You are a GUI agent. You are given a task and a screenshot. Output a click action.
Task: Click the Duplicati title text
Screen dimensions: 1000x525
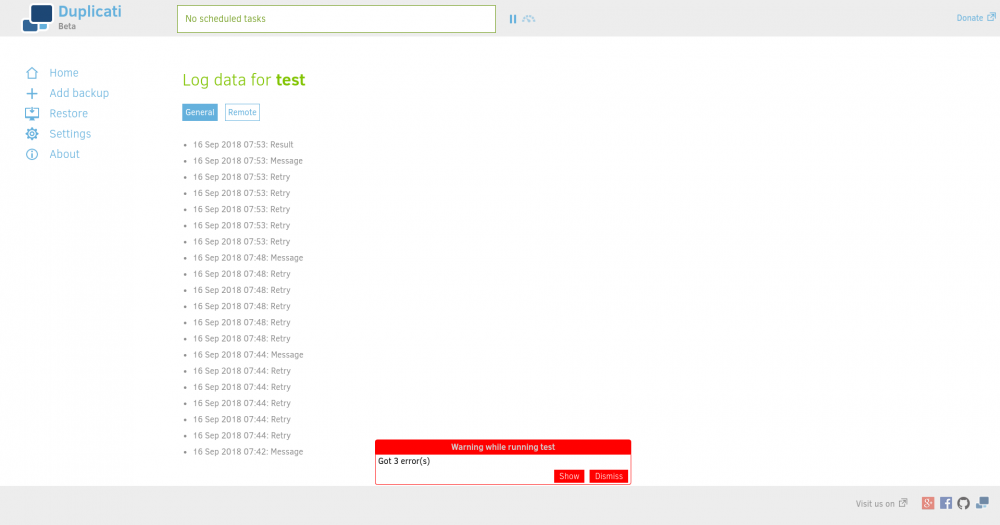click(90, 11)
